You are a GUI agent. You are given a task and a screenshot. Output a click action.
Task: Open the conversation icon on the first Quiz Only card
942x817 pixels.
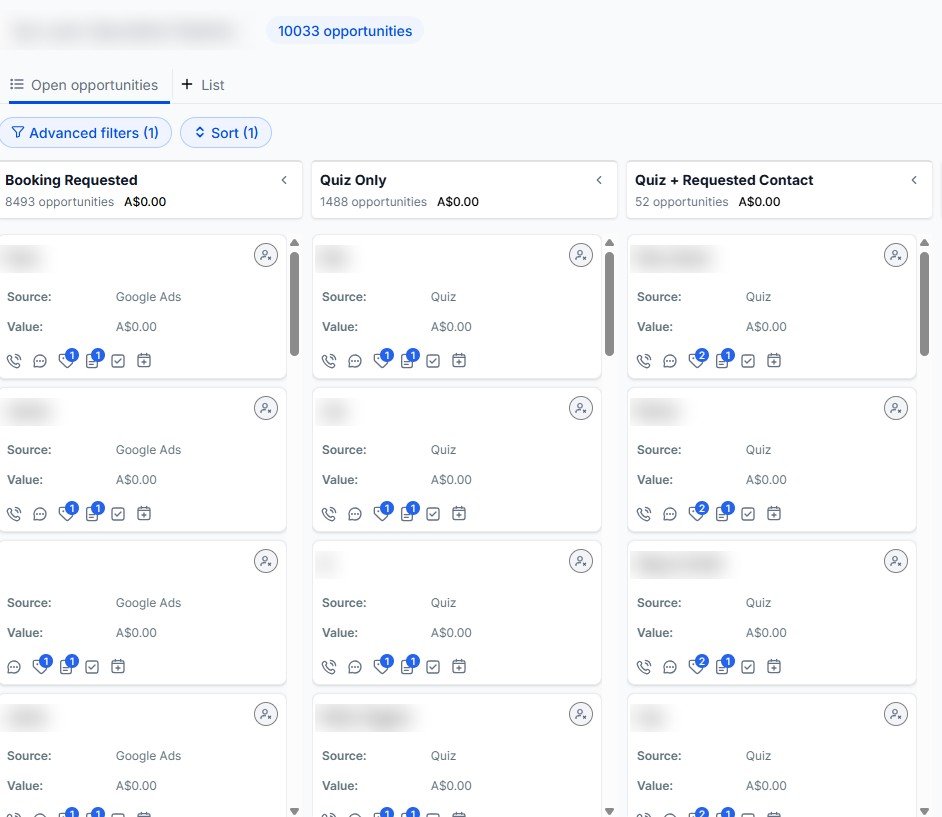[x=355, y=361]
